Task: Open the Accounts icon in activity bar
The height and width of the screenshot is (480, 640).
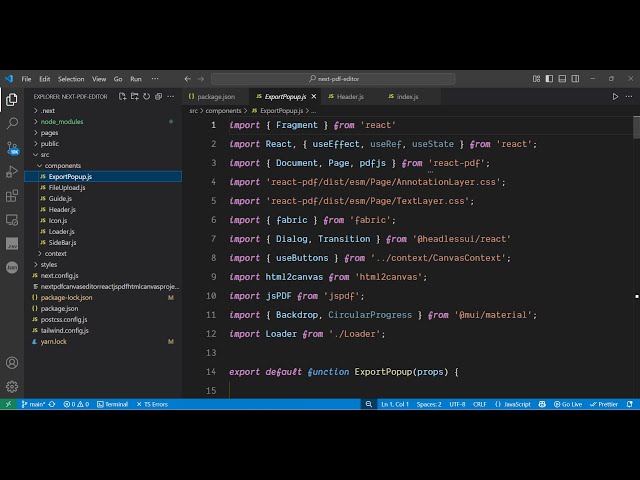Action: click(12, 362)
